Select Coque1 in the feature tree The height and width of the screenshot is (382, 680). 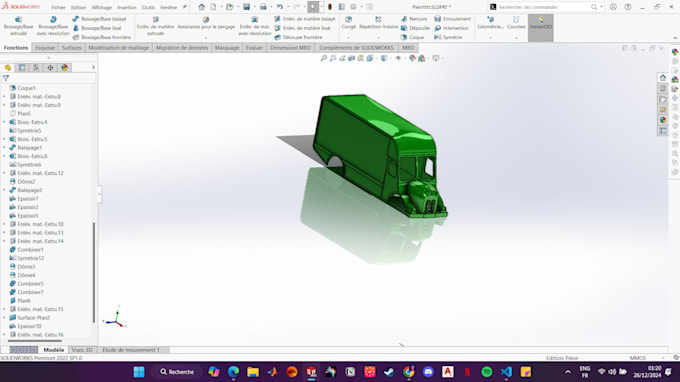click(x=26, y=88)
